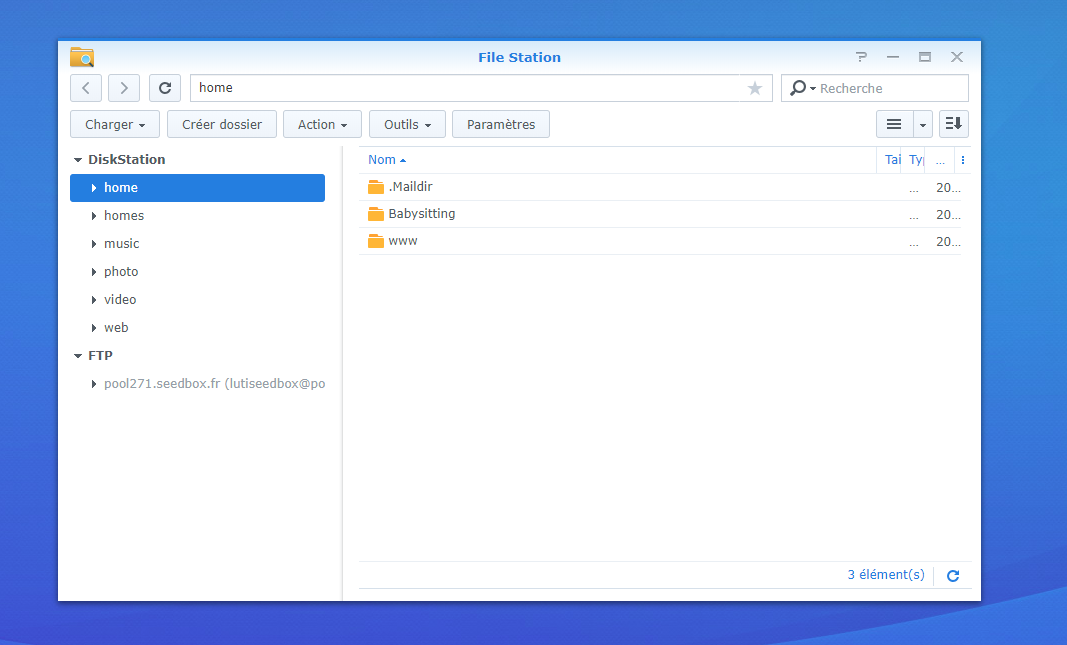Screen dimensions: 1067x645
Task: Click the File Station folder logo icon
Action: pyautogui.click(x=82, y=57)
